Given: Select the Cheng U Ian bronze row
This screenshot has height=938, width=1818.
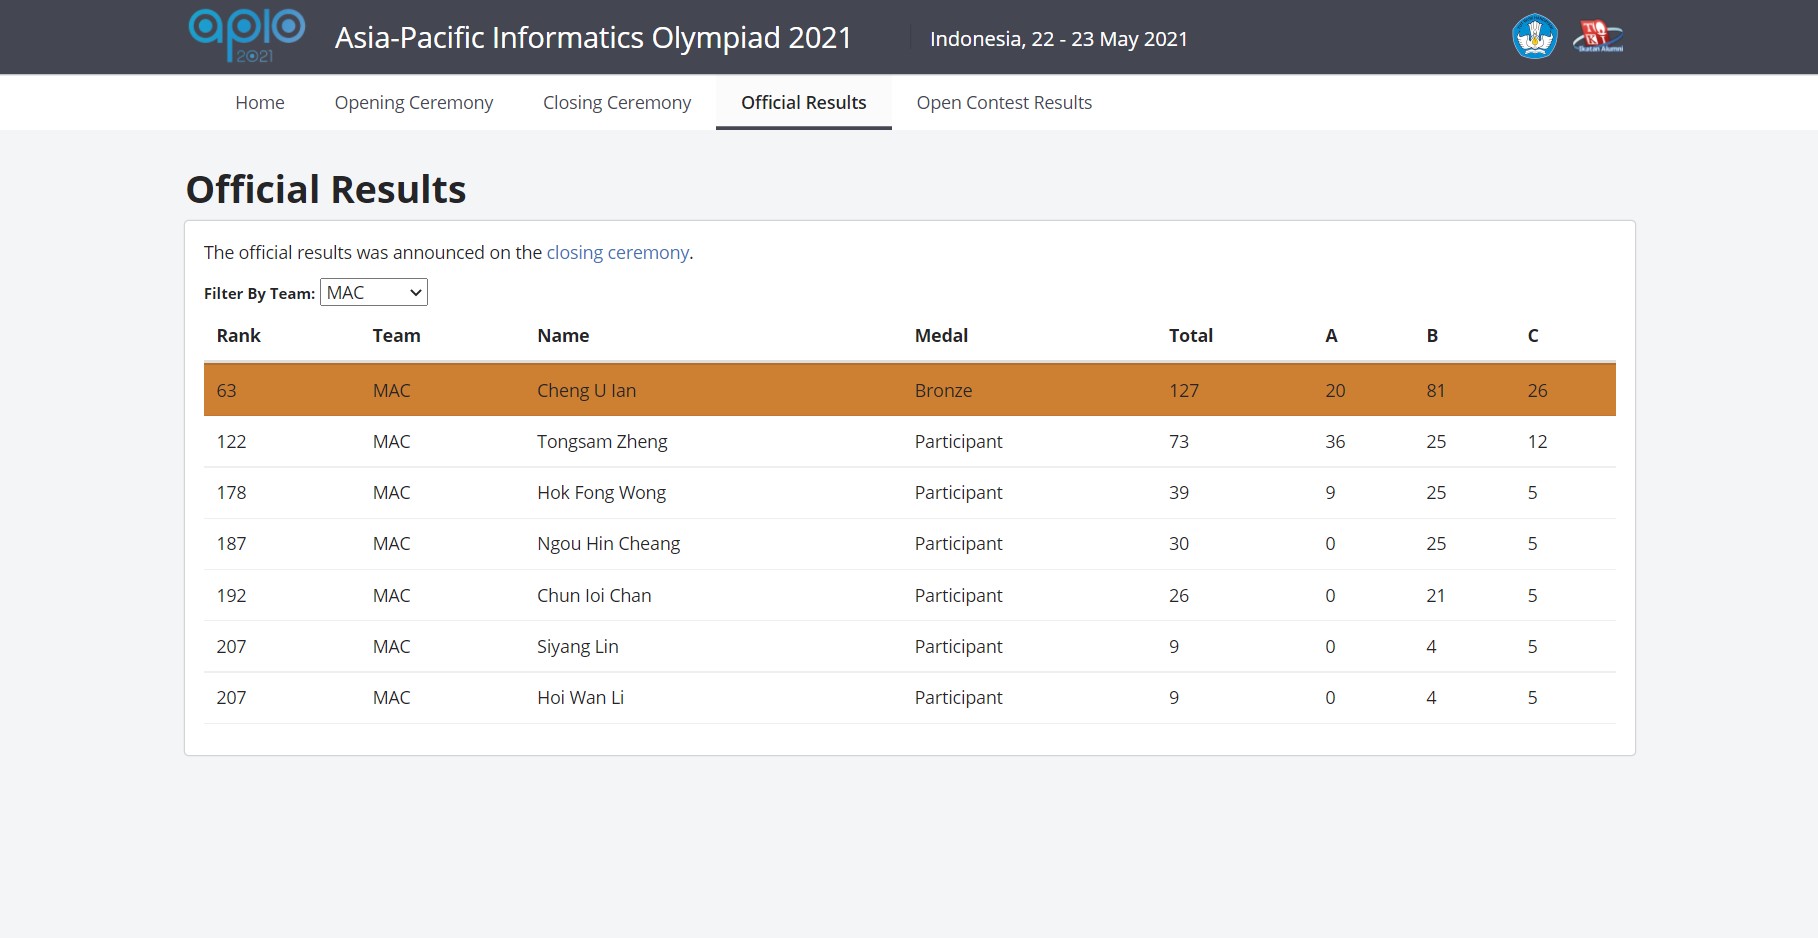Looking at the screenshot, I should 908,390.
